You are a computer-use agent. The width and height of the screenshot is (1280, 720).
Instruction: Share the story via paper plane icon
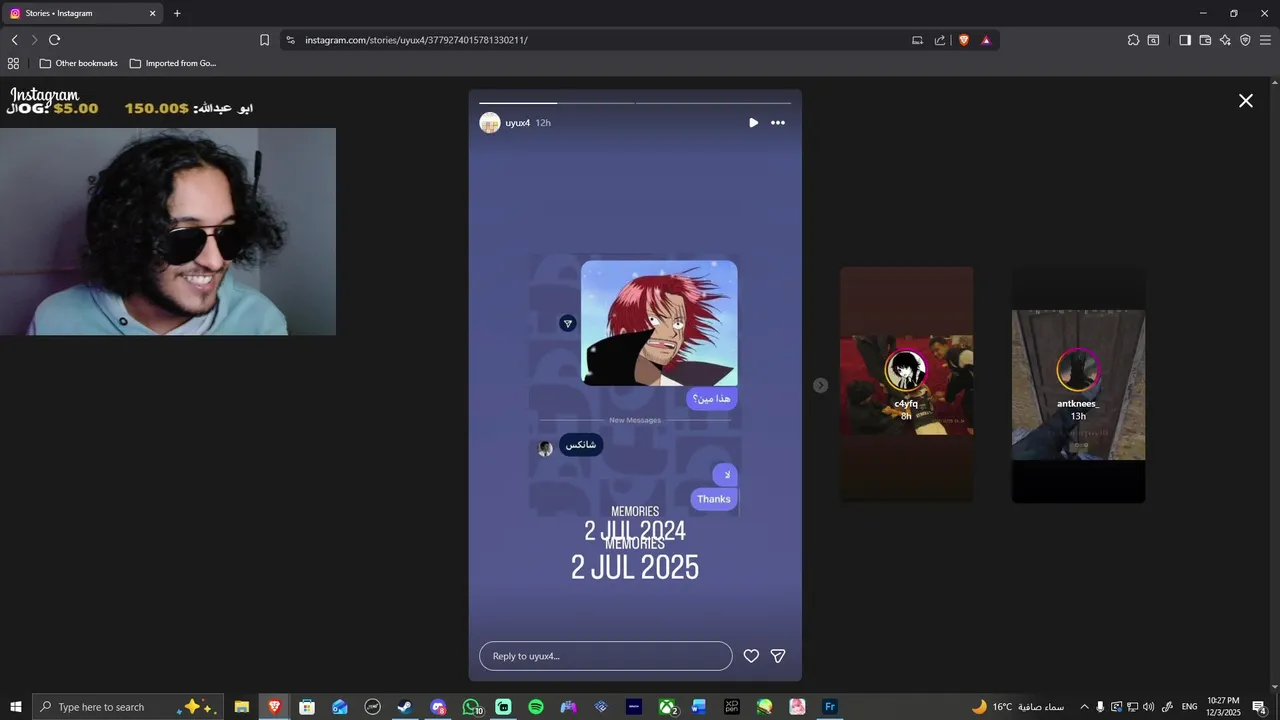[778, 656]
